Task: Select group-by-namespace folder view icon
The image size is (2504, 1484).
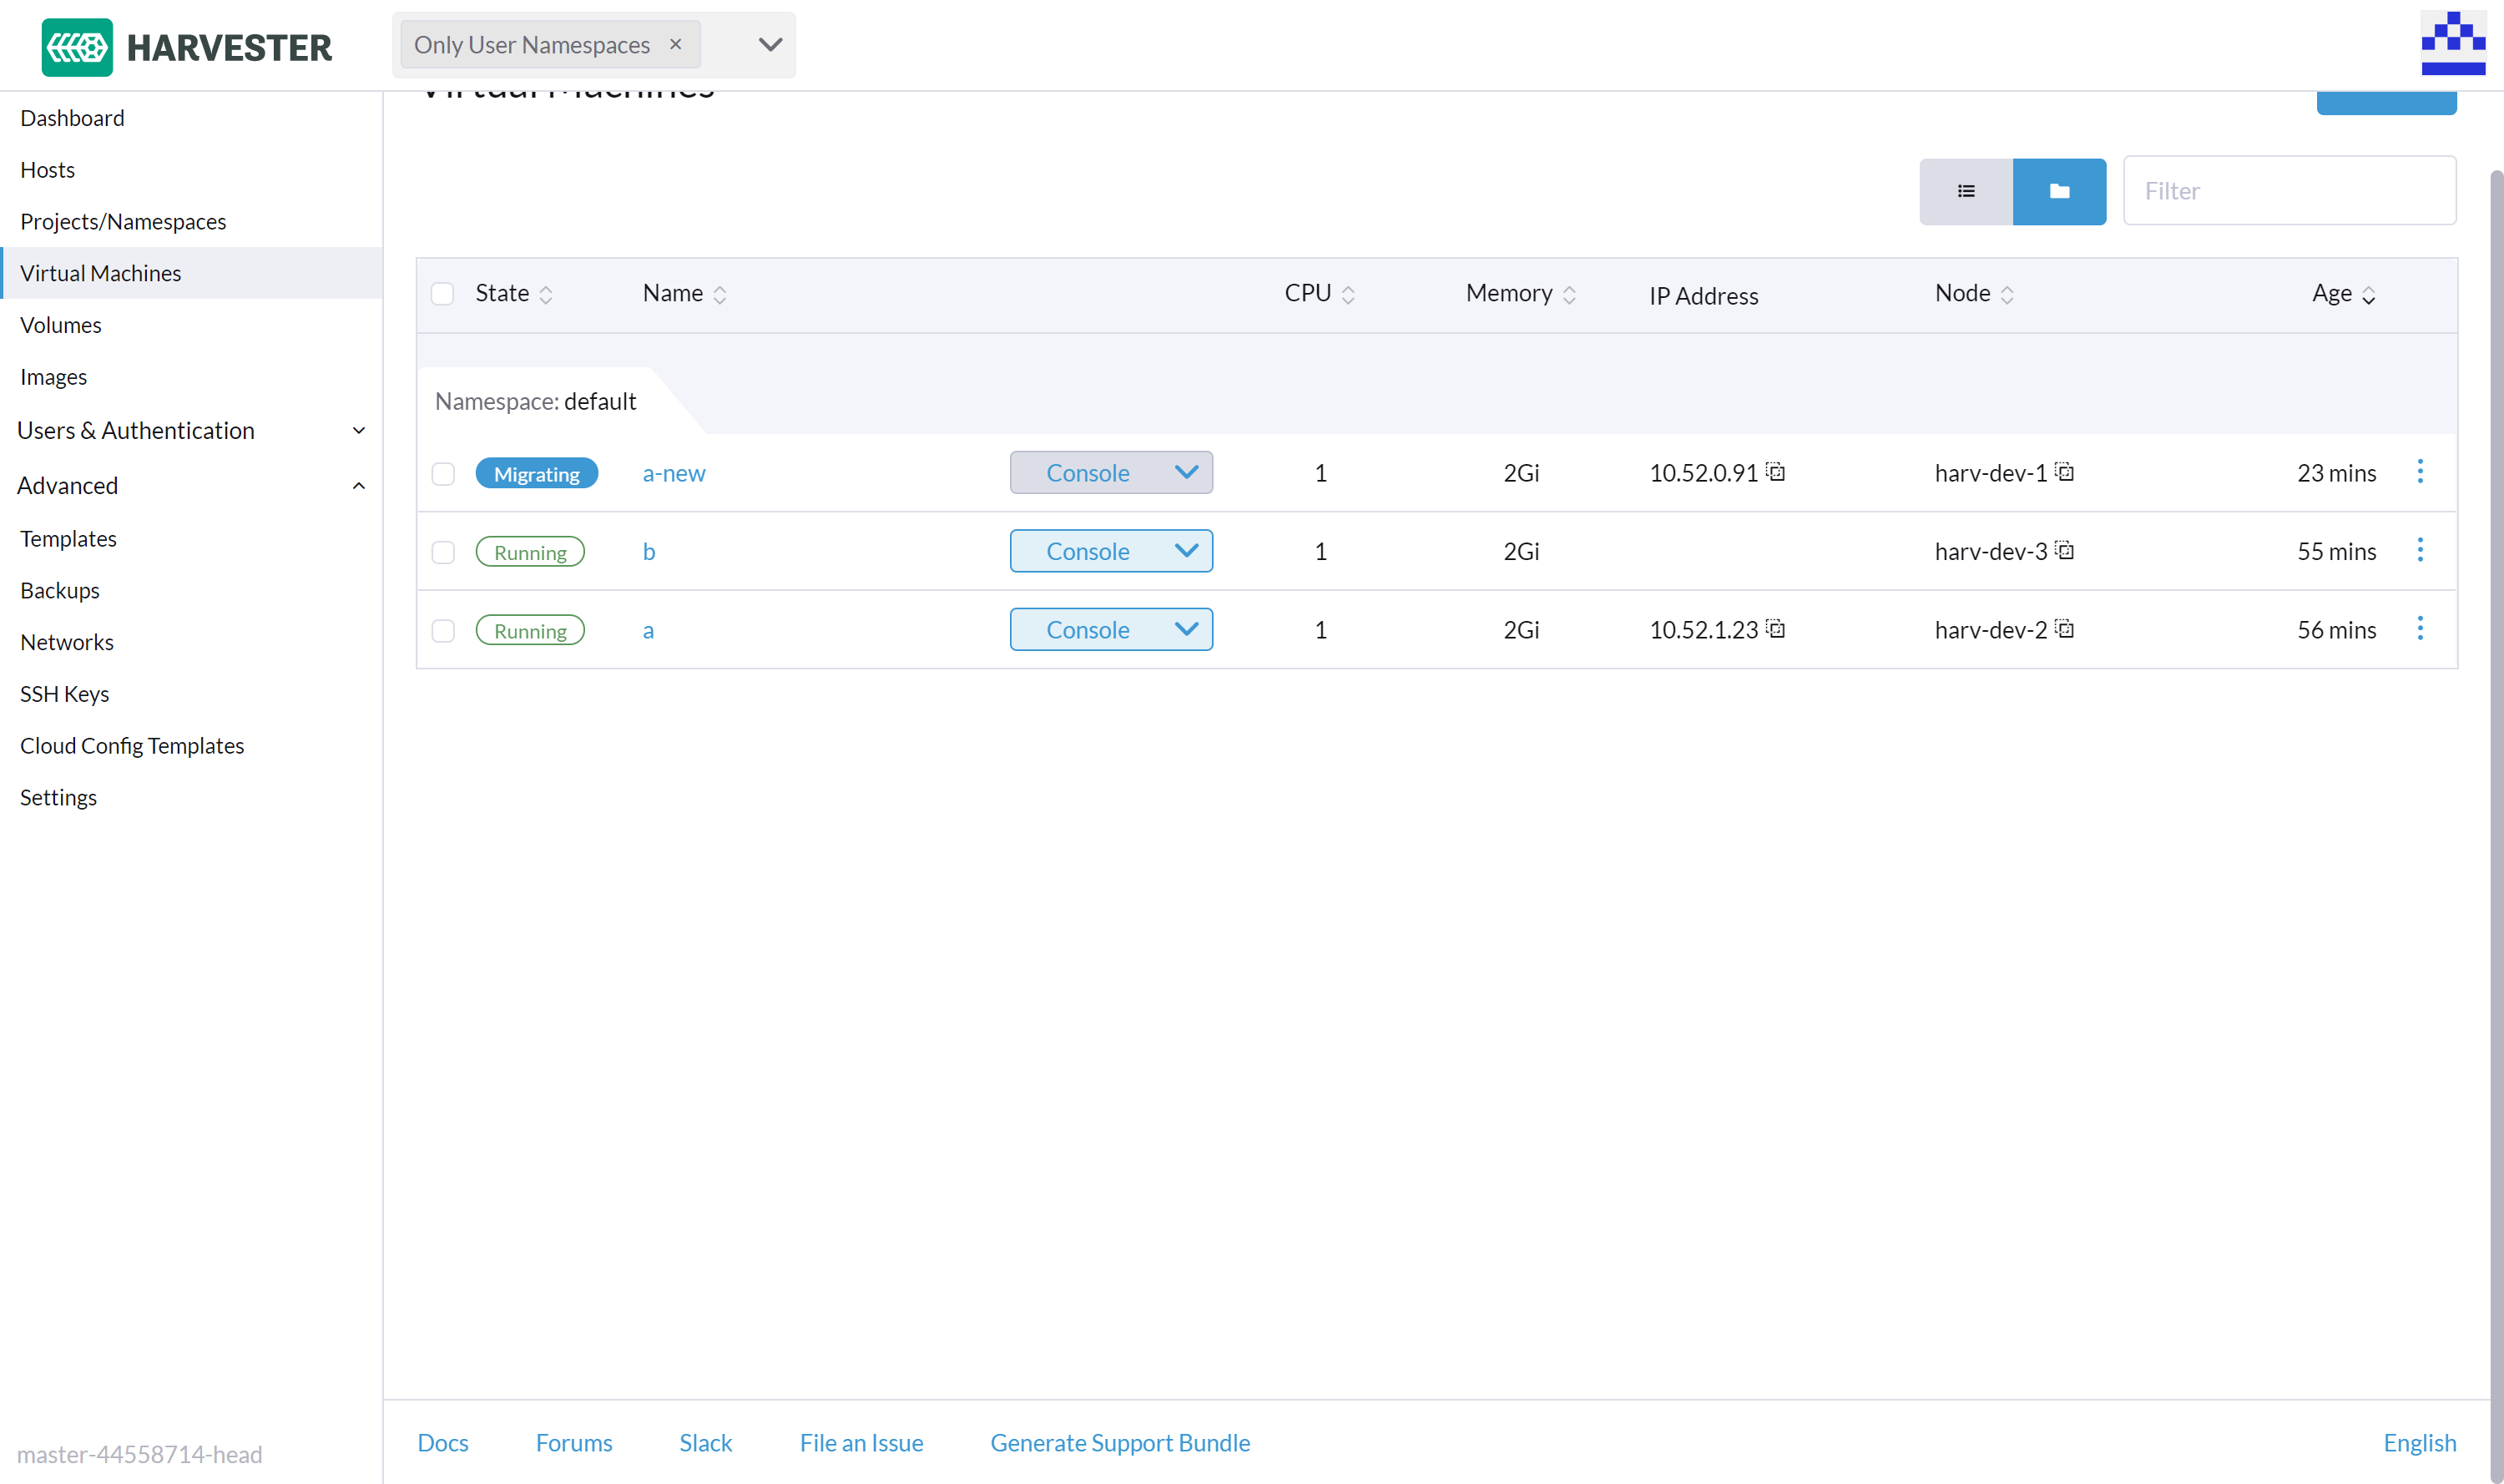Action: [2058, 191]
